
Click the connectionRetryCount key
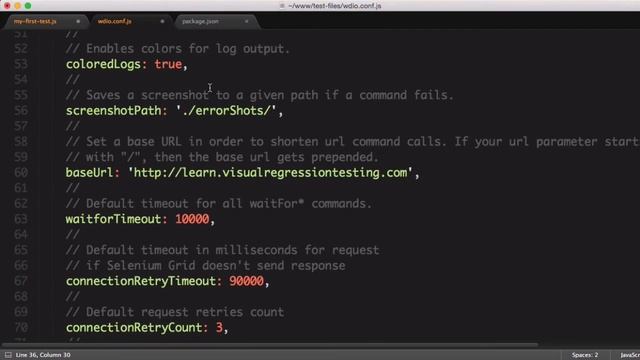(x=134, y=328)
